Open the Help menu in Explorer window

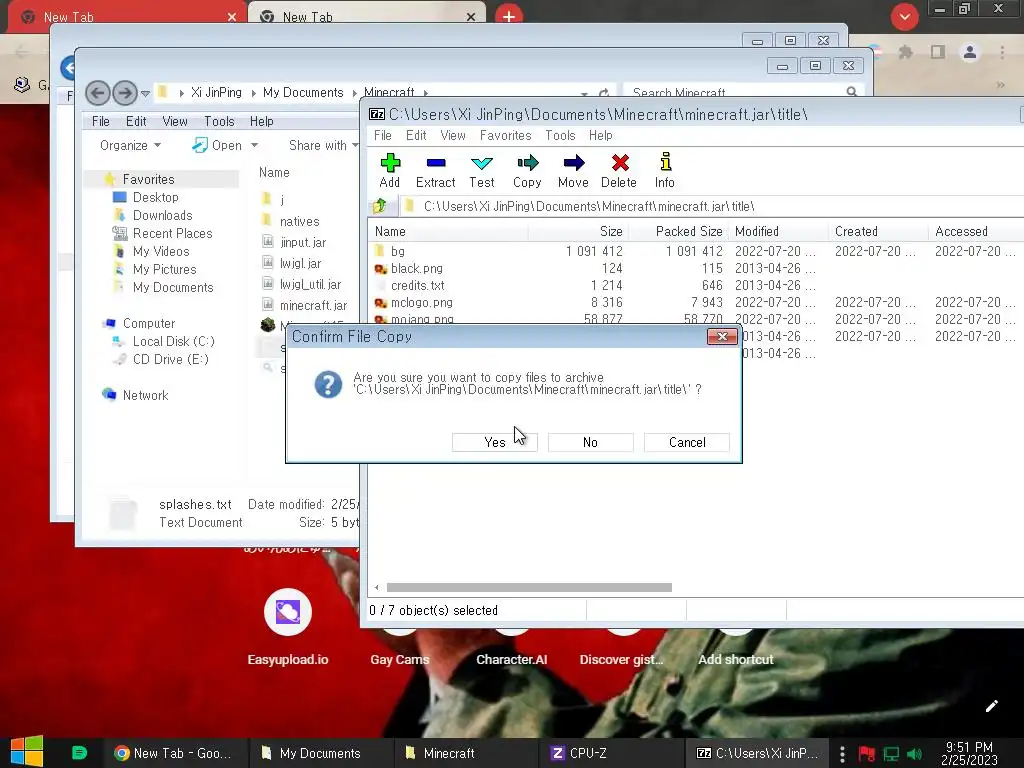pos(261,121)
